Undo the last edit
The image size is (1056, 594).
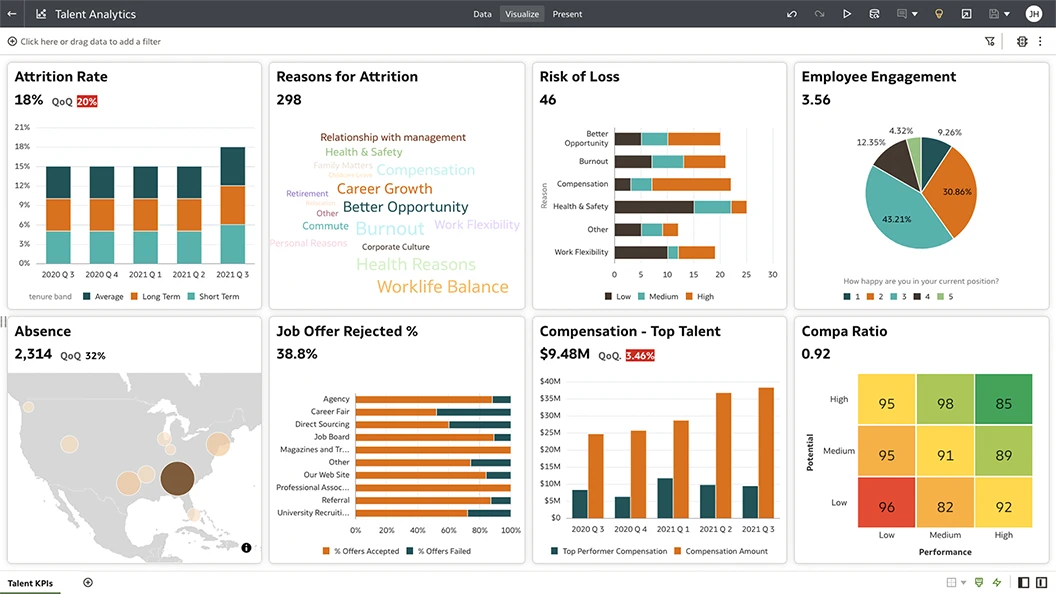(792, 14)
